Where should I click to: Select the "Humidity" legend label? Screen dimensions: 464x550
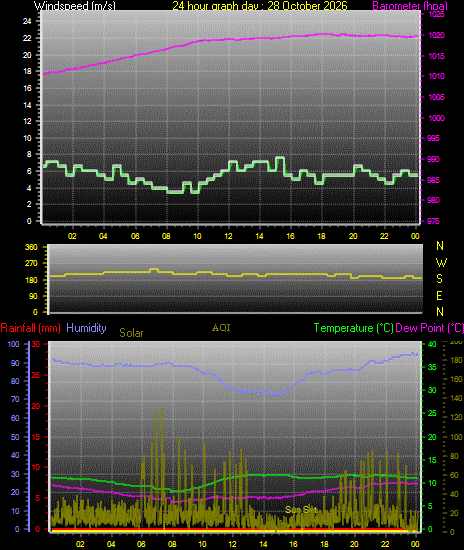coord(86,328)
